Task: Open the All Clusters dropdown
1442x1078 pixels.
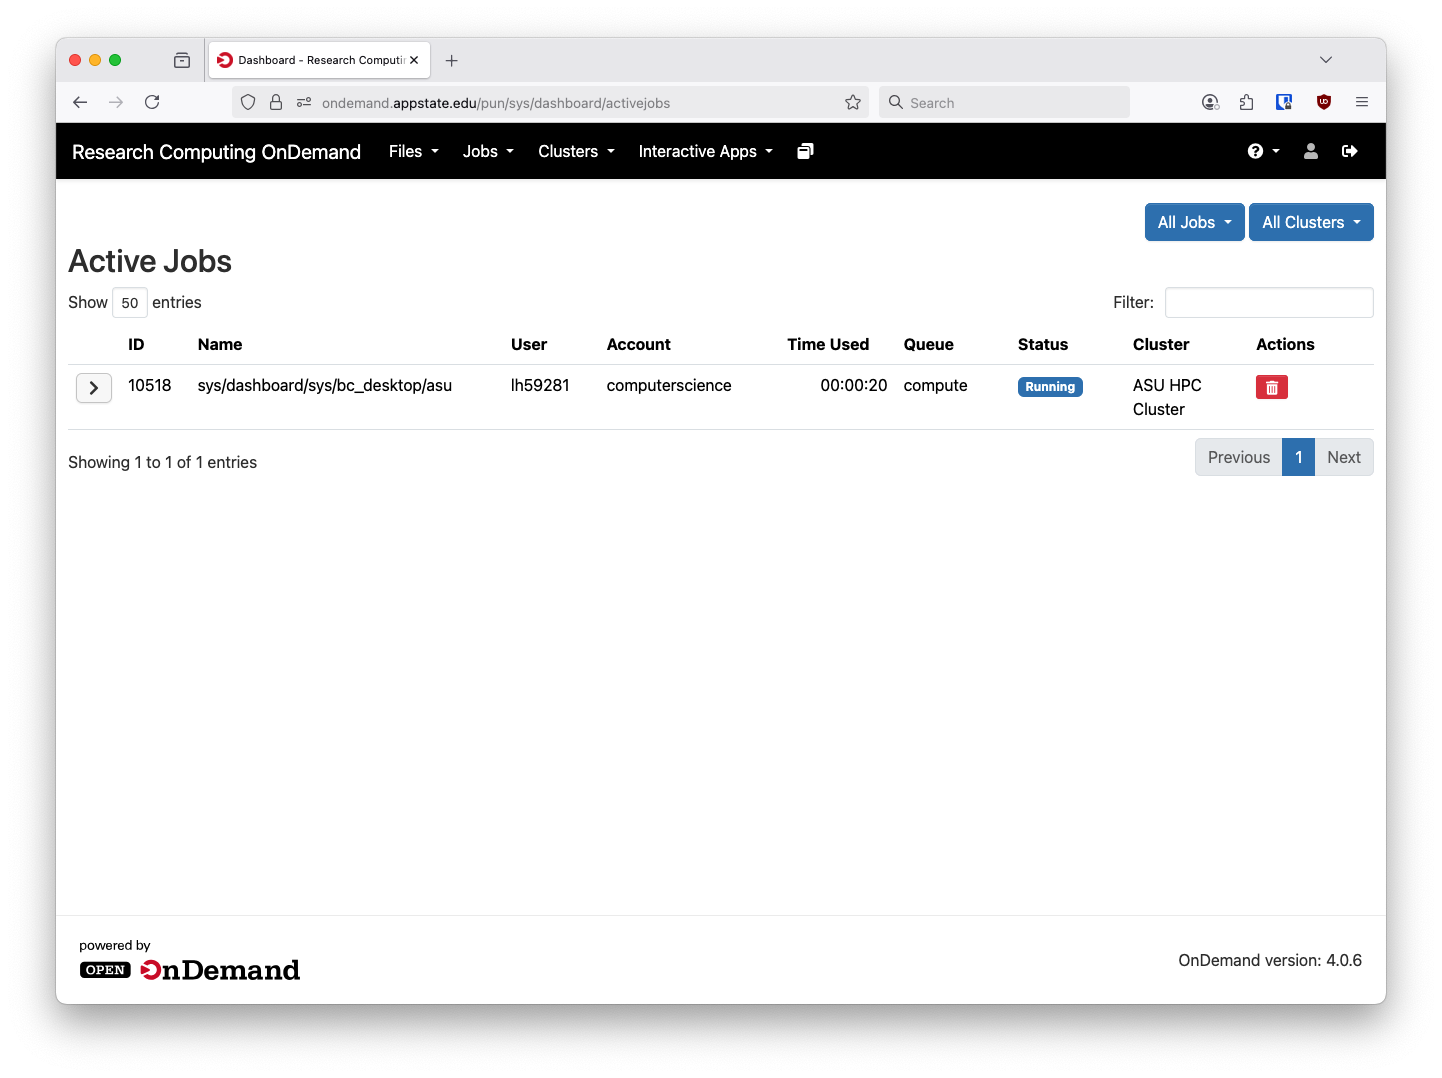Action: 1310,222
